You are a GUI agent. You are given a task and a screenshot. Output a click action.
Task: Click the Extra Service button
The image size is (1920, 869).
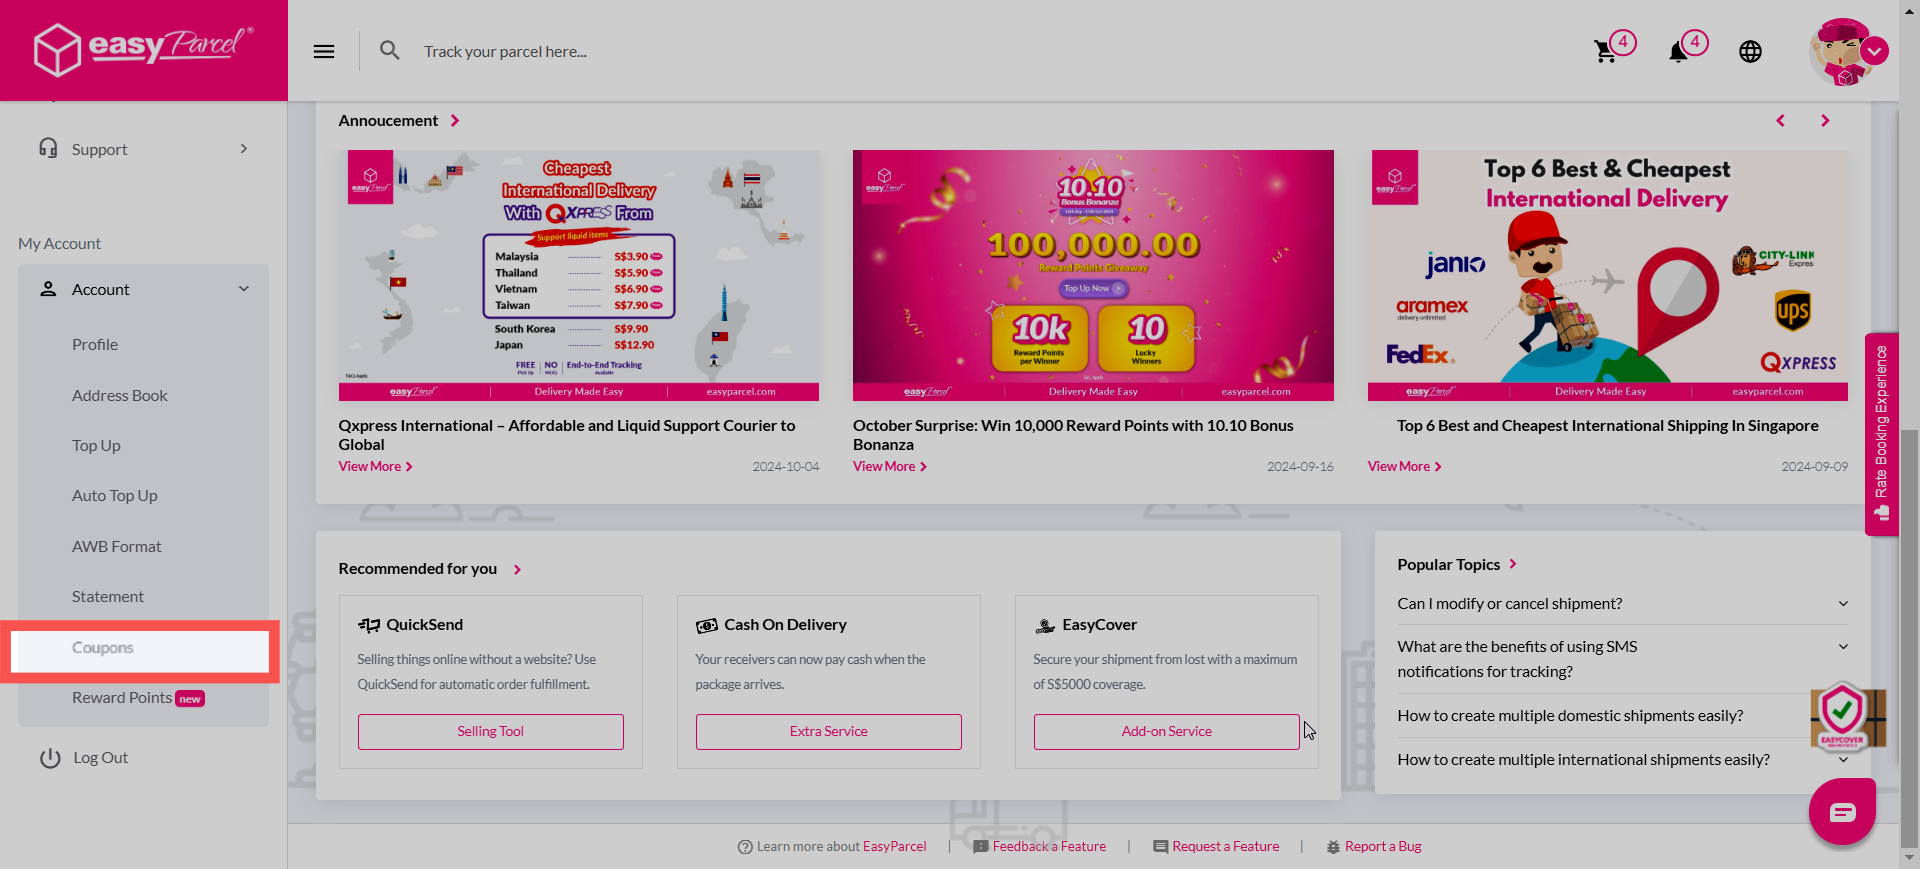[x=829, y=732]
